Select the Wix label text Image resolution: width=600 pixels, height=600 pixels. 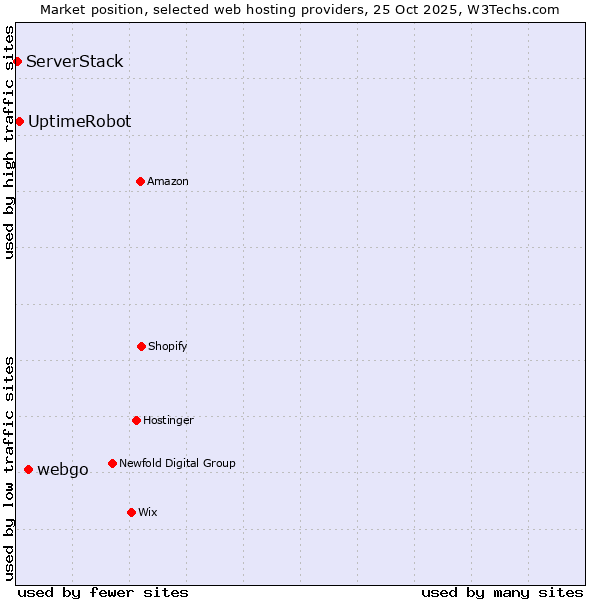pos(148,512)
